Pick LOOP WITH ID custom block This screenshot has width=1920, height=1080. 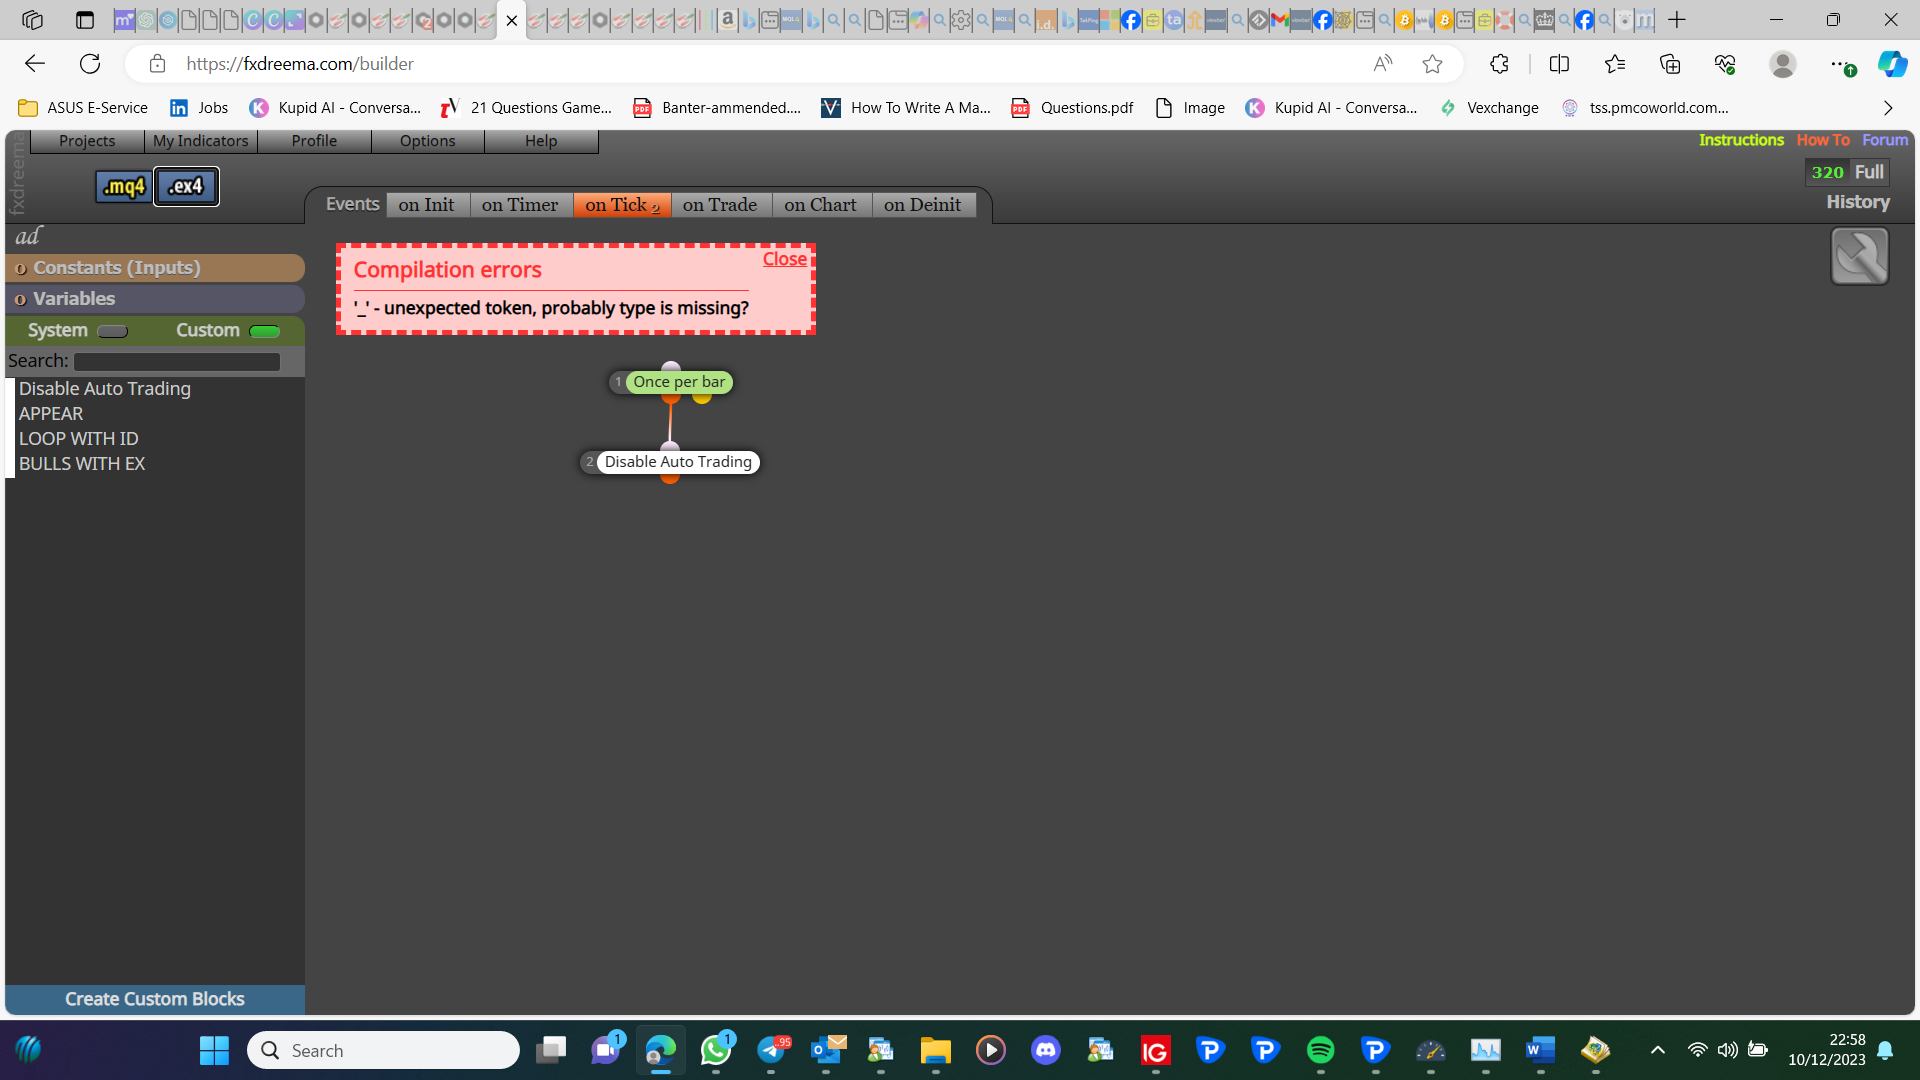point(79,439)
